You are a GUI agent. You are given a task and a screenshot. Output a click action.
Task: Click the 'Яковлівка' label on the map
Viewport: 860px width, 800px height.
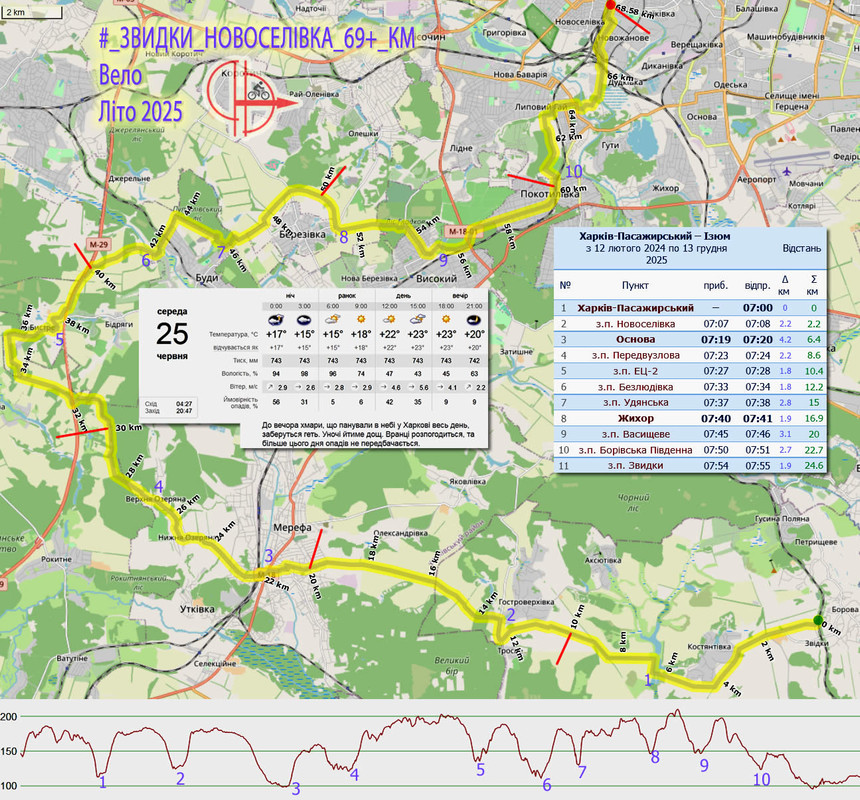tap(467, 481)
